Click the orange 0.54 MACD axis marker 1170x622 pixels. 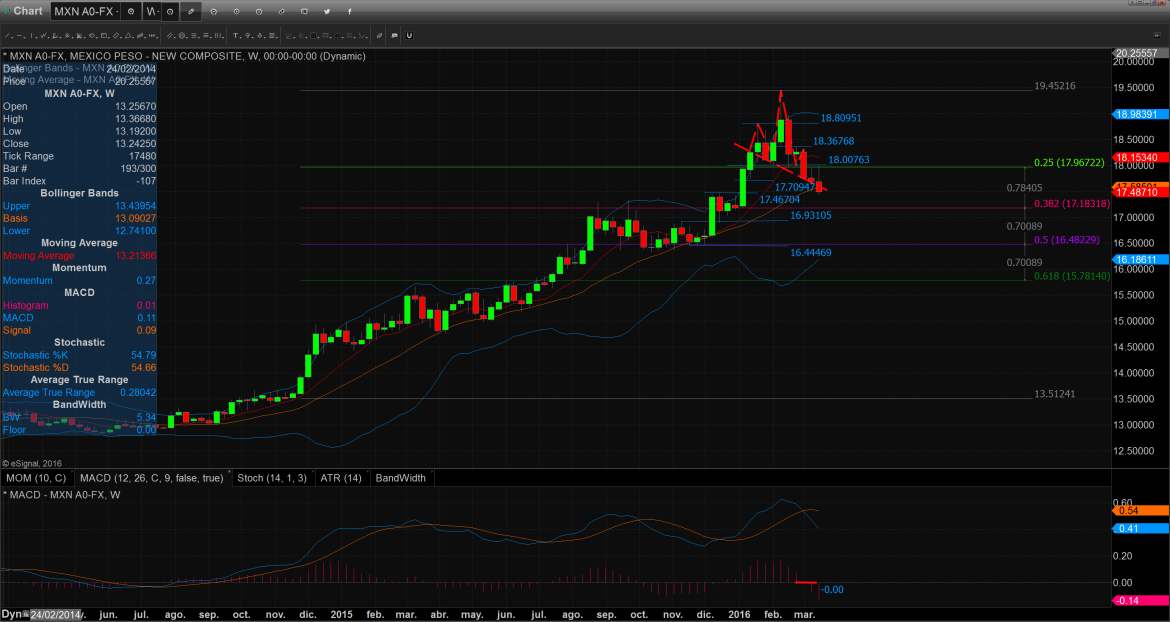[x=1139, y=511]
